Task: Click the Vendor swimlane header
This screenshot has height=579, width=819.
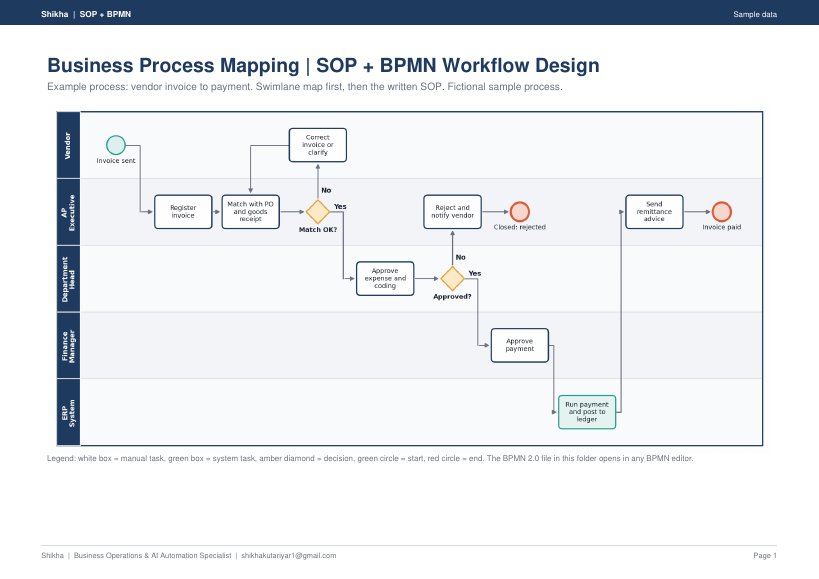Action: pos(68,145)
